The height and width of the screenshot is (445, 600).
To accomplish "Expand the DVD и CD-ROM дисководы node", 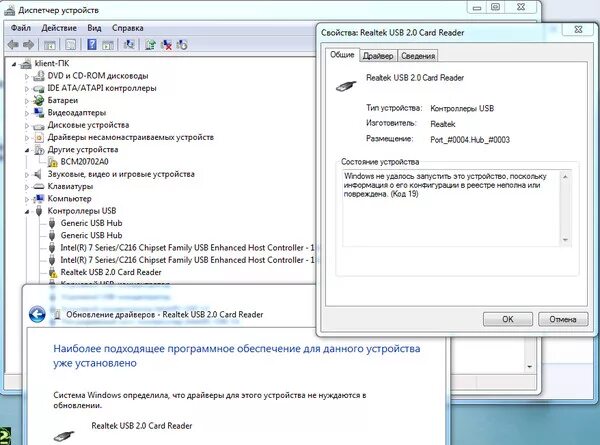I will 27,76.
